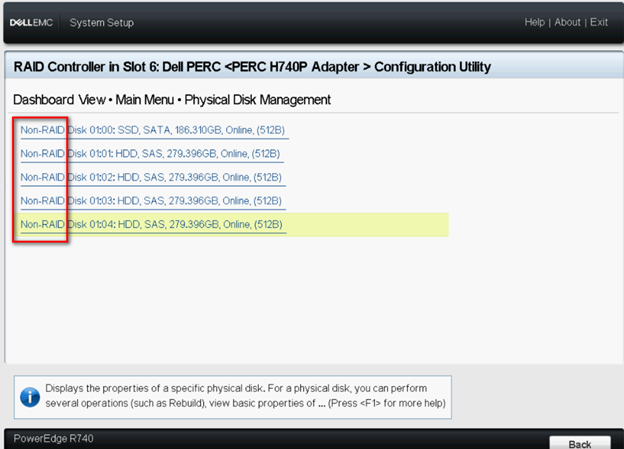This screenshot has width=624, height=449.
Task: Open Non-RAID Disk 01:01 HDD SAS entry
Action: click(x=150, y=154)
